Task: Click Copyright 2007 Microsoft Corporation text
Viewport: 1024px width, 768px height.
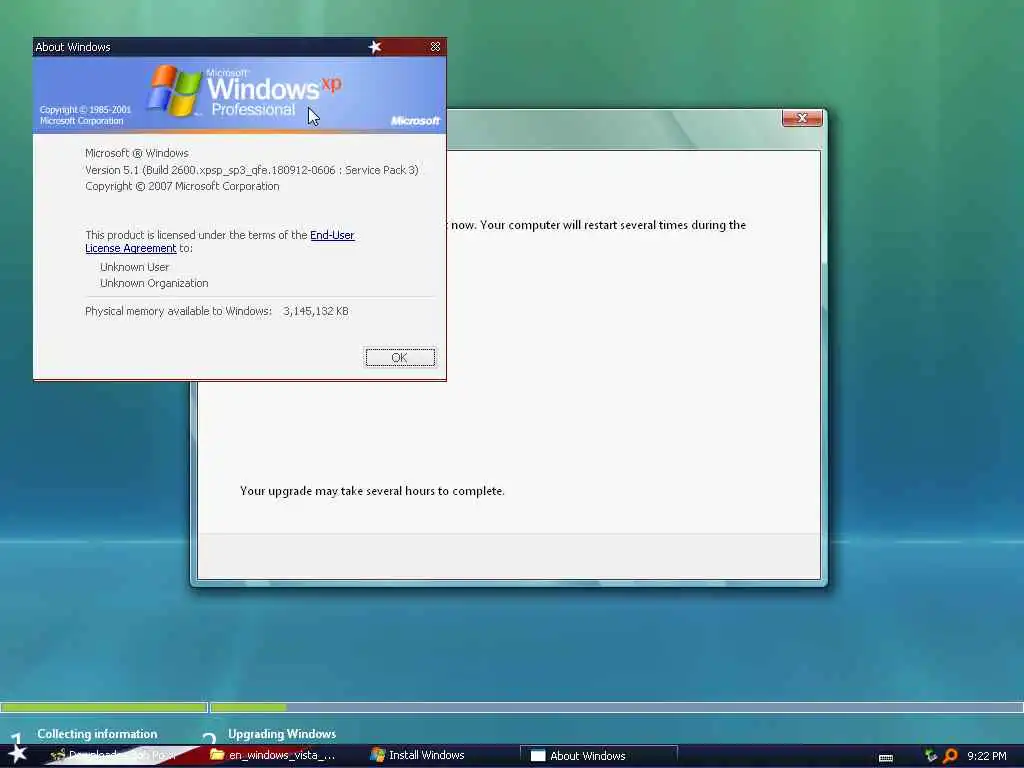Action: 182,186
